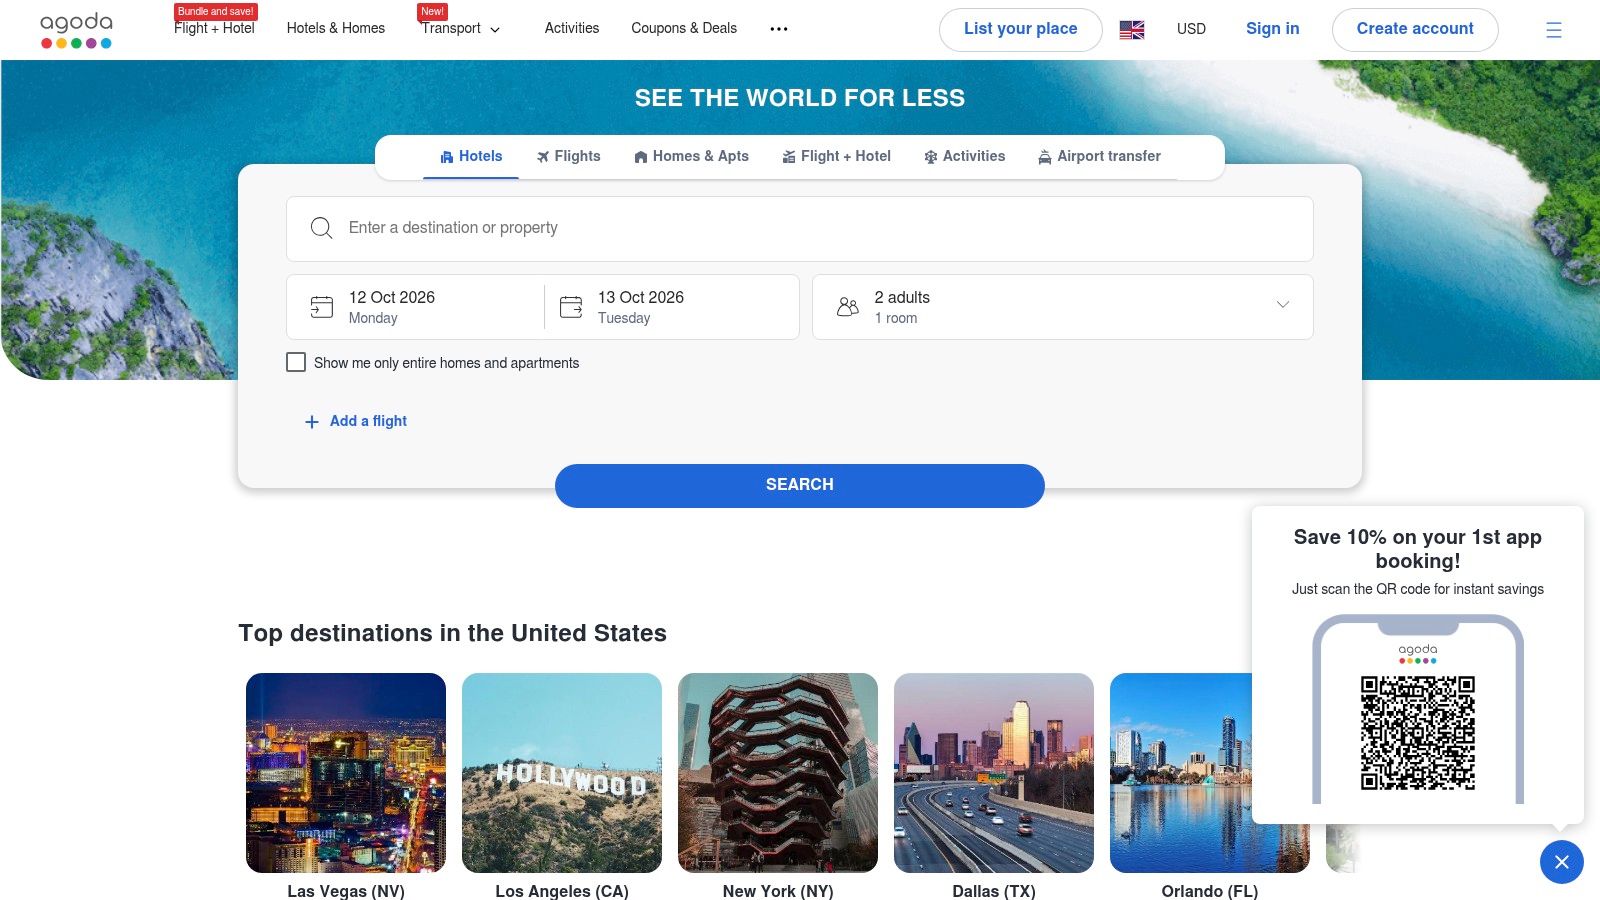Open the Dallas (TX) destination thumbnail
Viewport: 1600px width, 900px height.
click(994, 773)
